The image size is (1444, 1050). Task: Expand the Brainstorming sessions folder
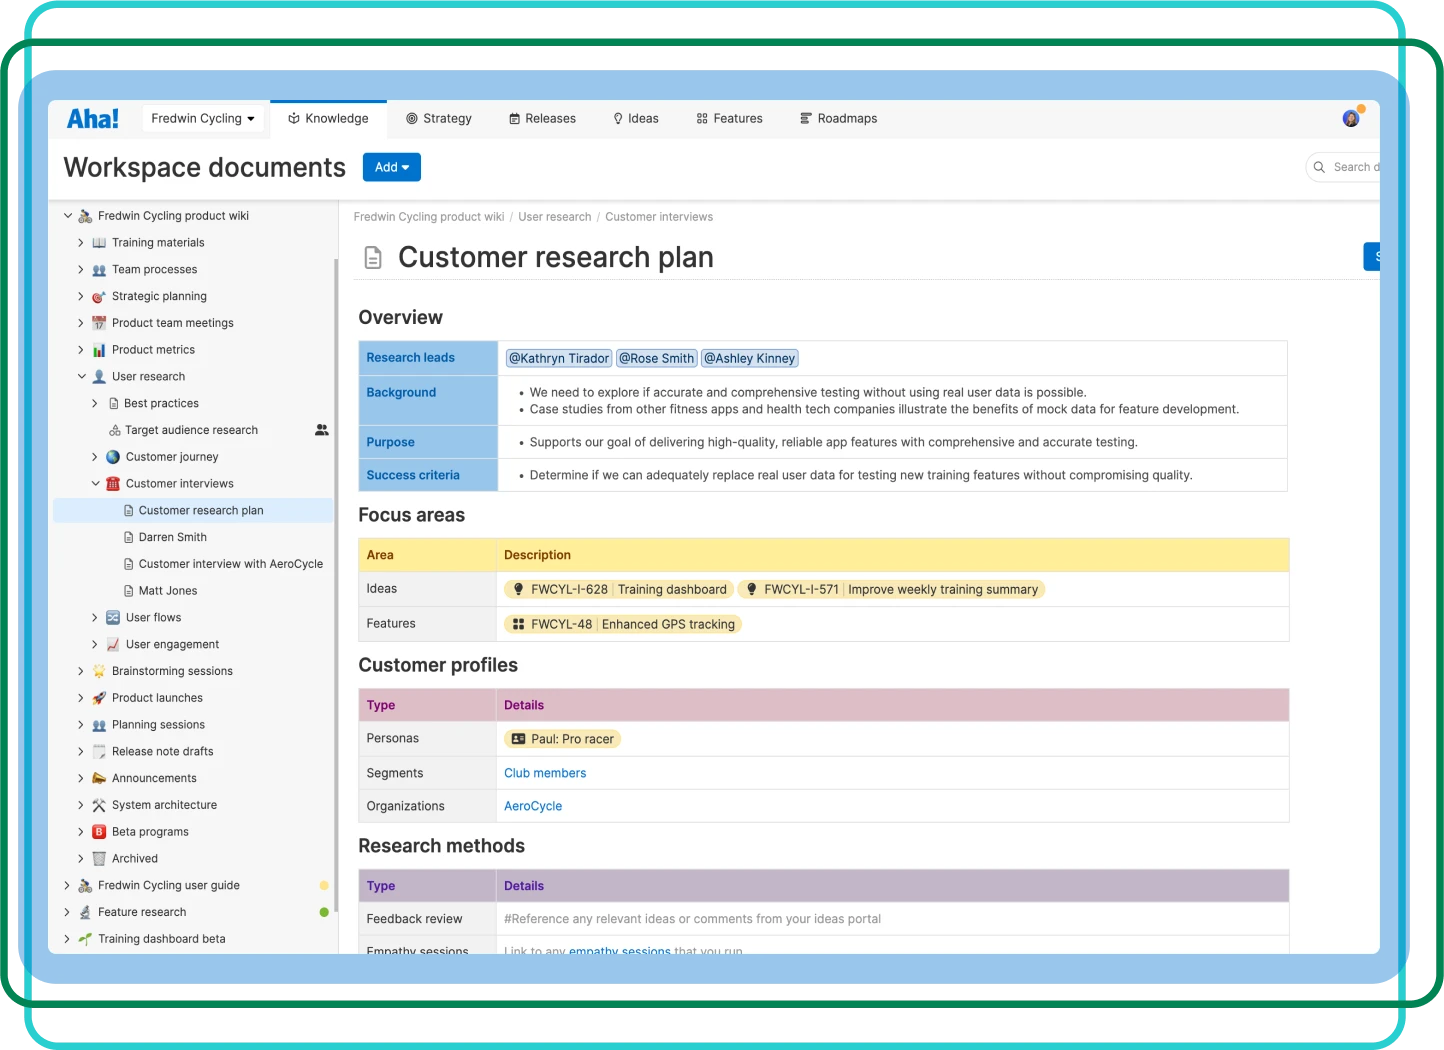[x=82, y=671]
